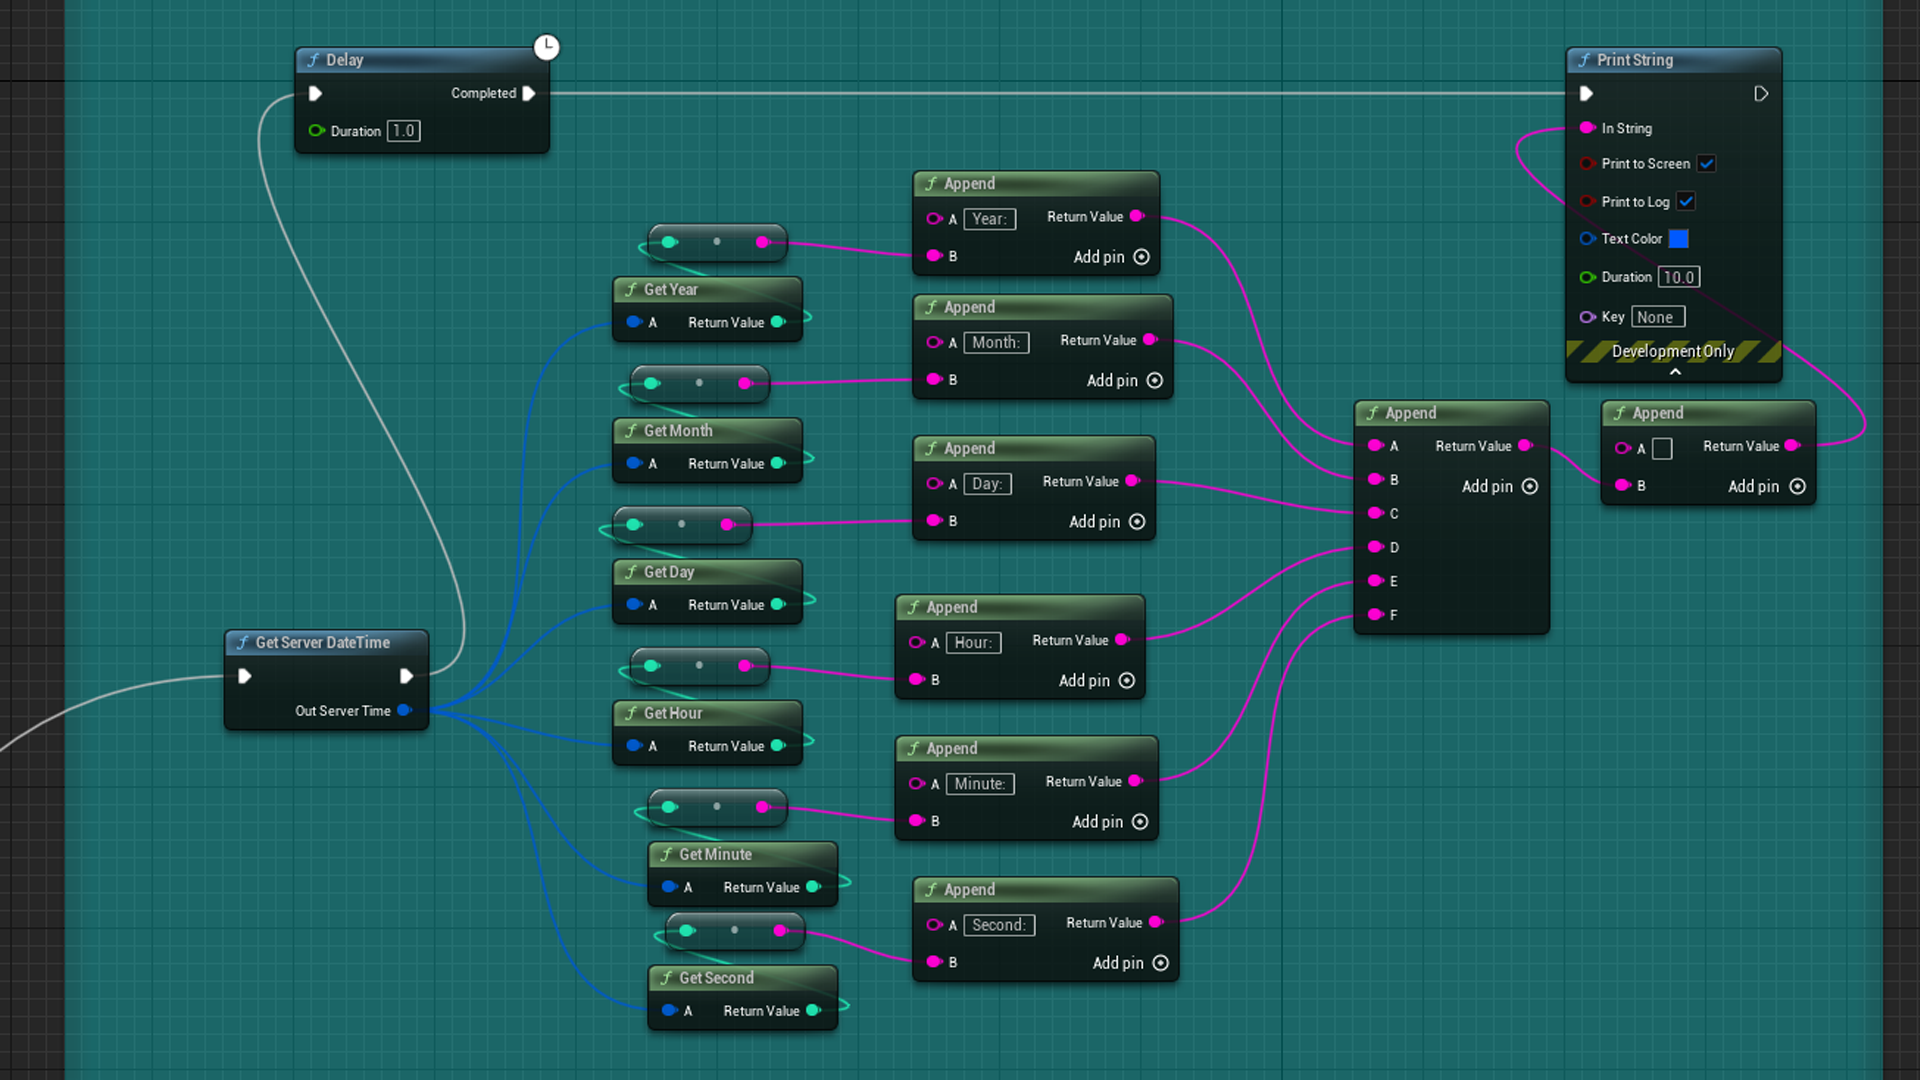This screenshot has width=1920, height=1080.
Task: Add pin on the Year Append node
Action: click(1141, 257)
